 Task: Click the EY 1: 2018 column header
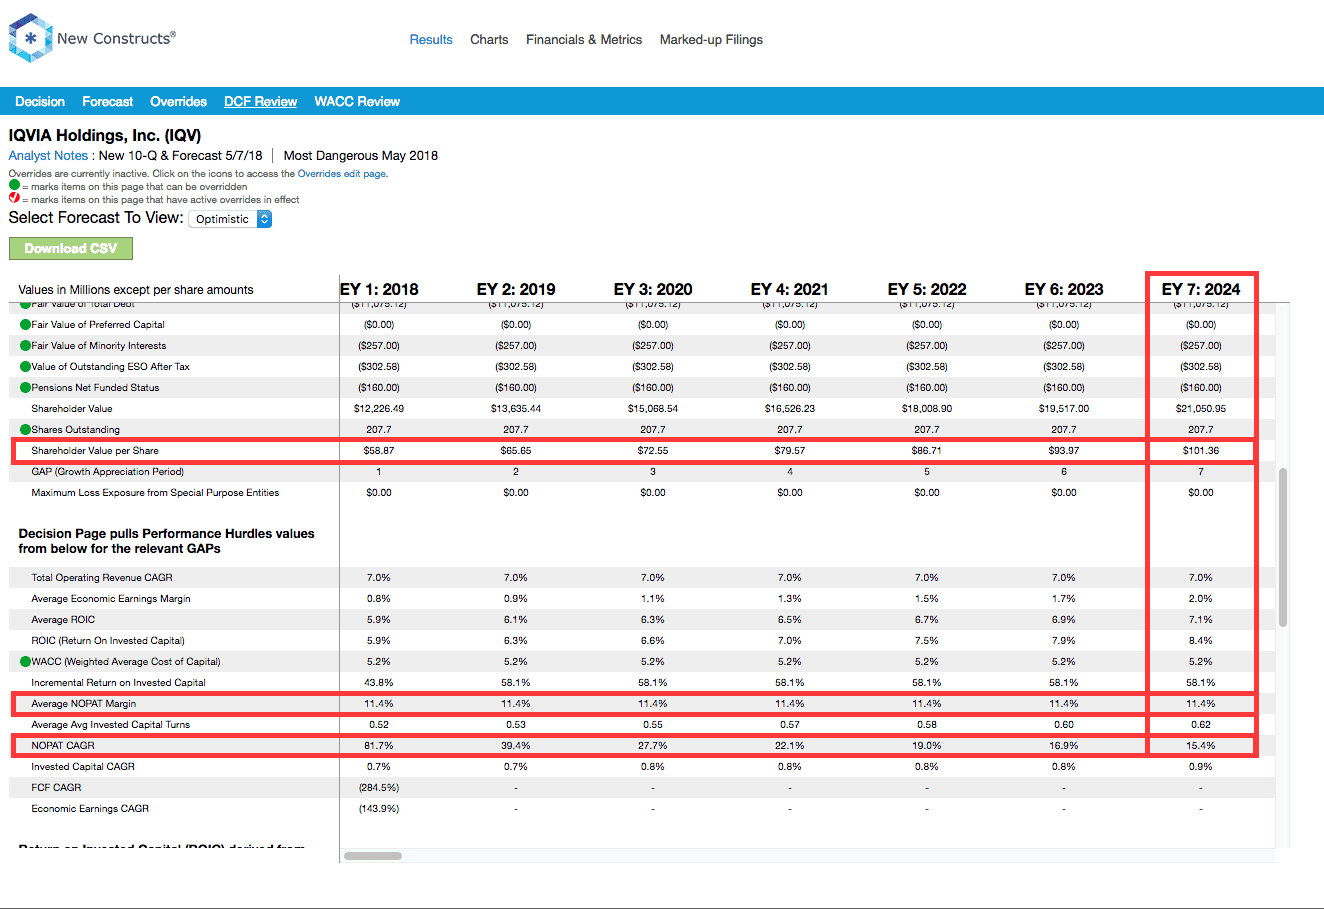(379, 289)
